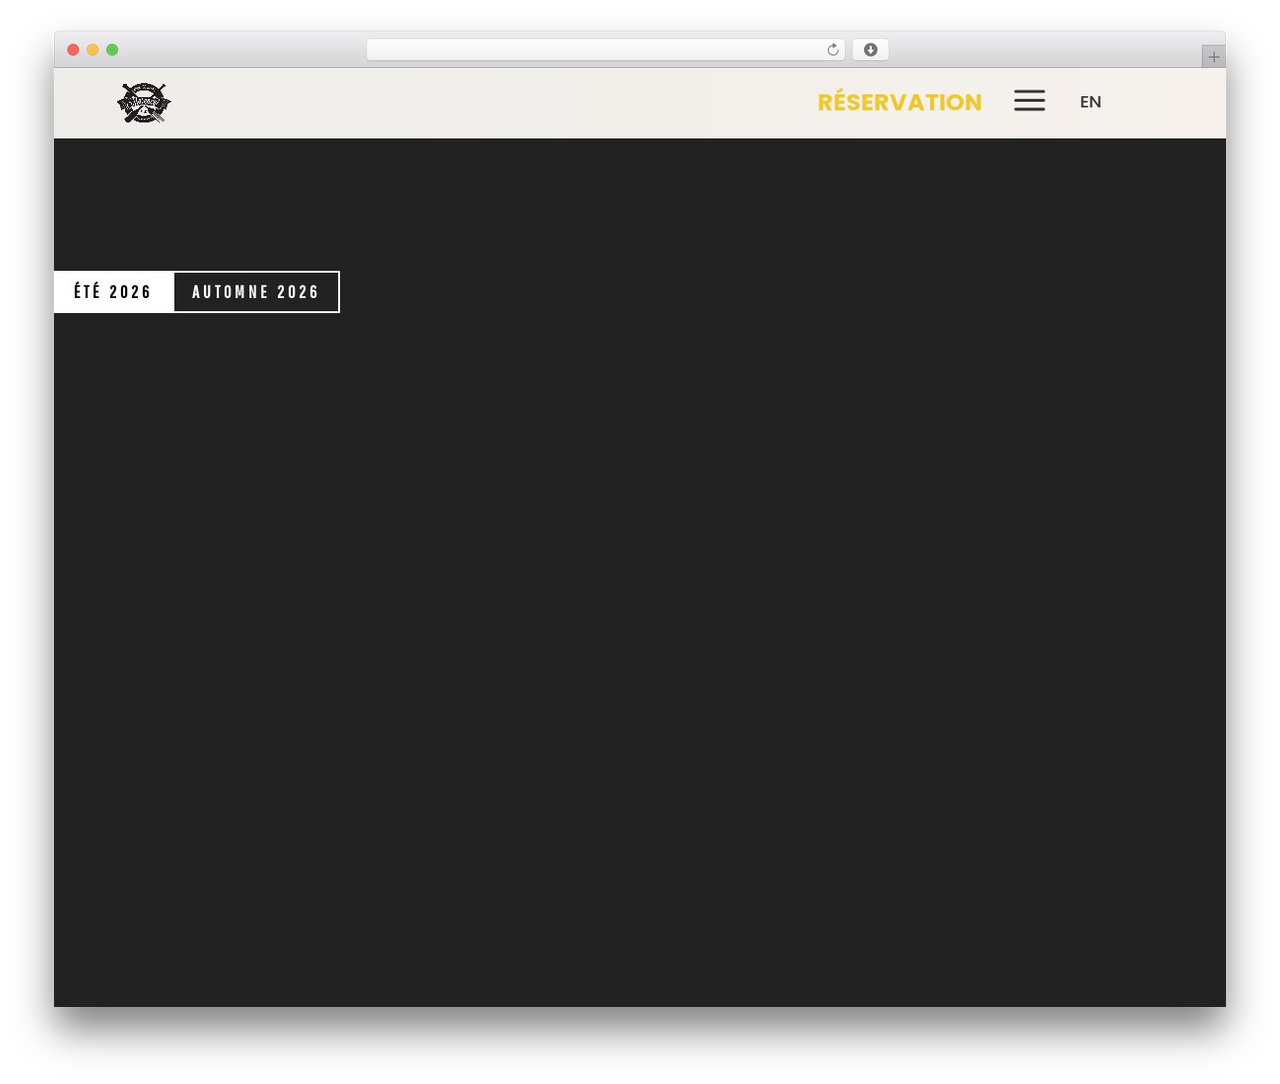
Task: Open the browser downloads button
Action: (x=870, y=50)
